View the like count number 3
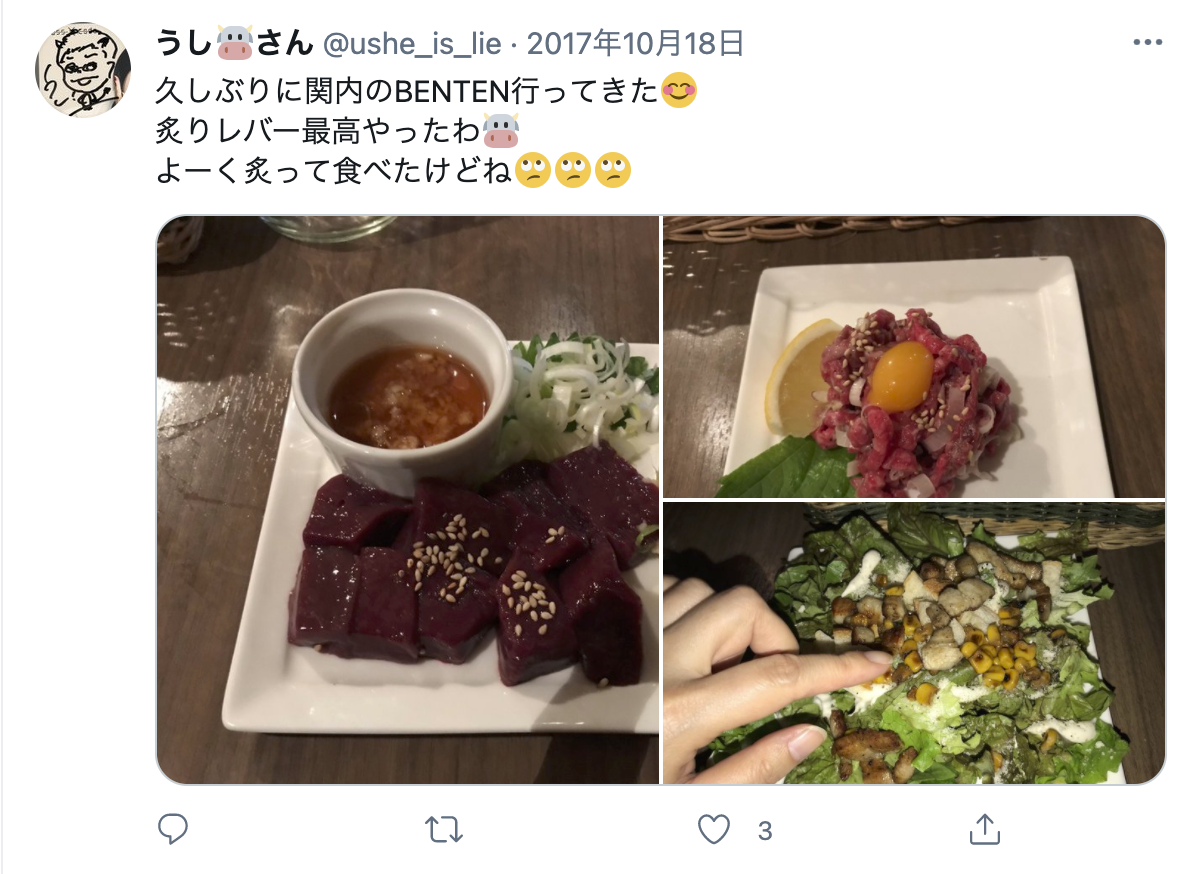This screenshot has height=874, width=1193. pyautogui.click(x=765, y=831)
